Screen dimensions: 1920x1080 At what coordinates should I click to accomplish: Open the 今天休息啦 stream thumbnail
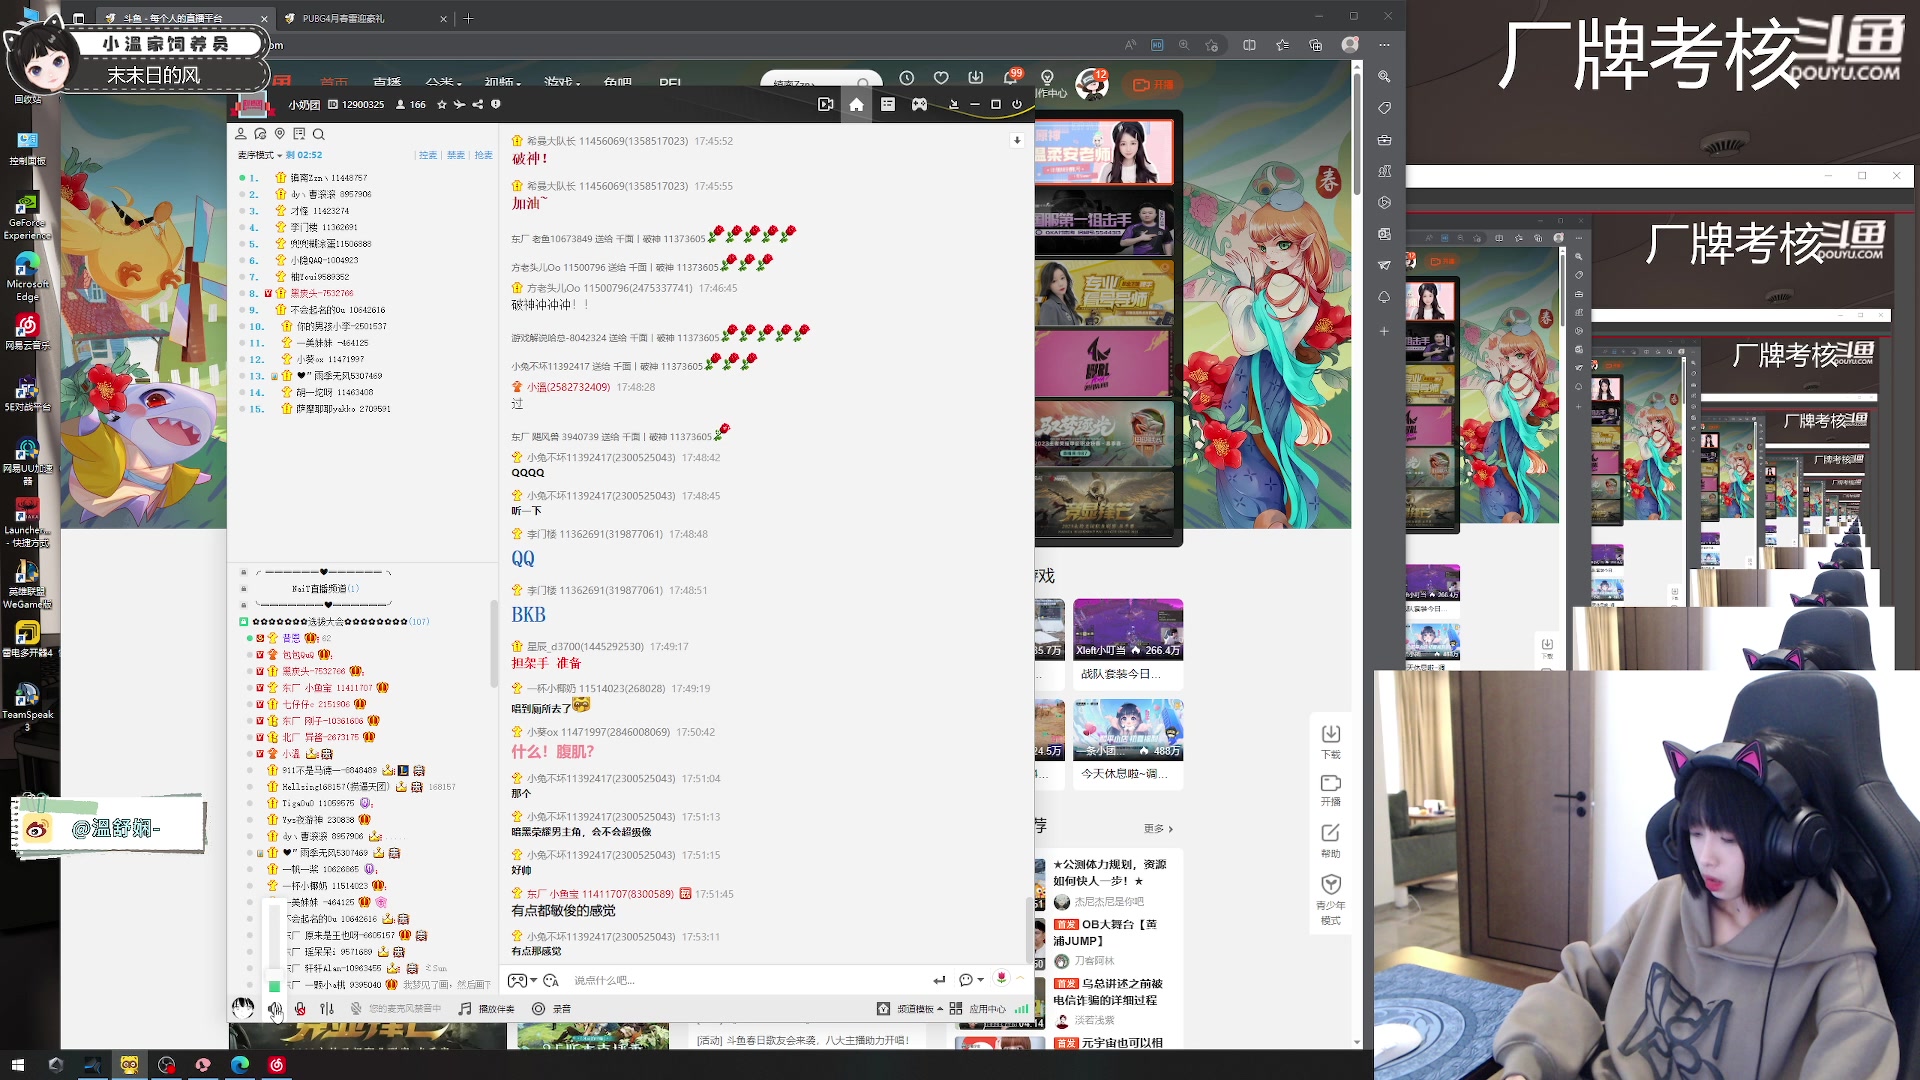pyautogui.click(x=1128, y=729)
